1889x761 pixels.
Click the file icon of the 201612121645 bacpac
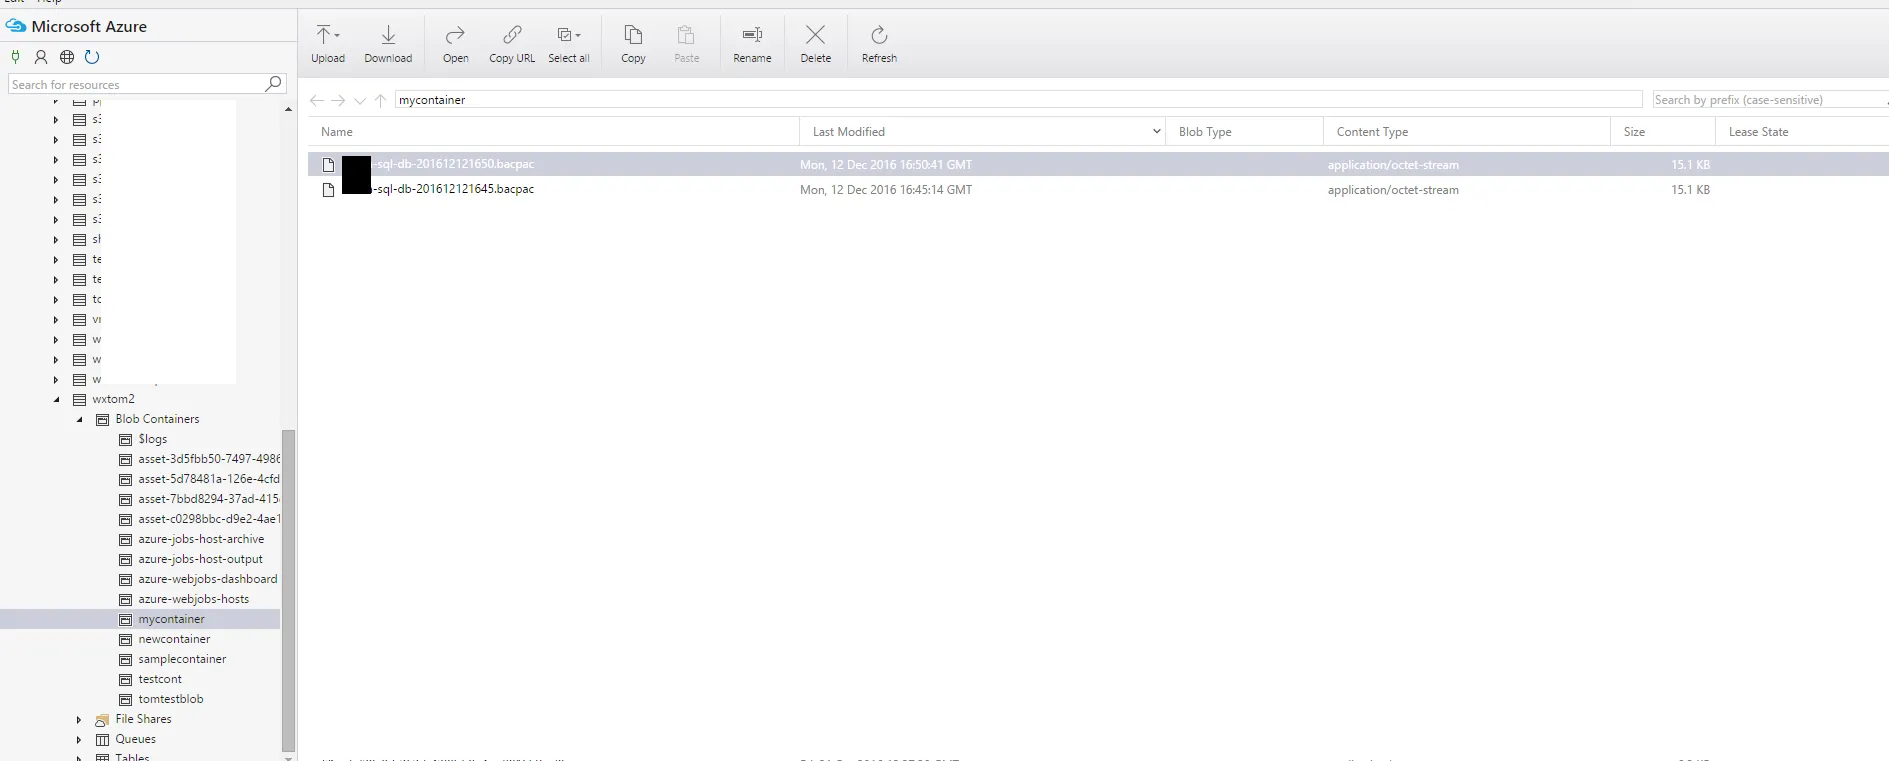tap(328, 190)
